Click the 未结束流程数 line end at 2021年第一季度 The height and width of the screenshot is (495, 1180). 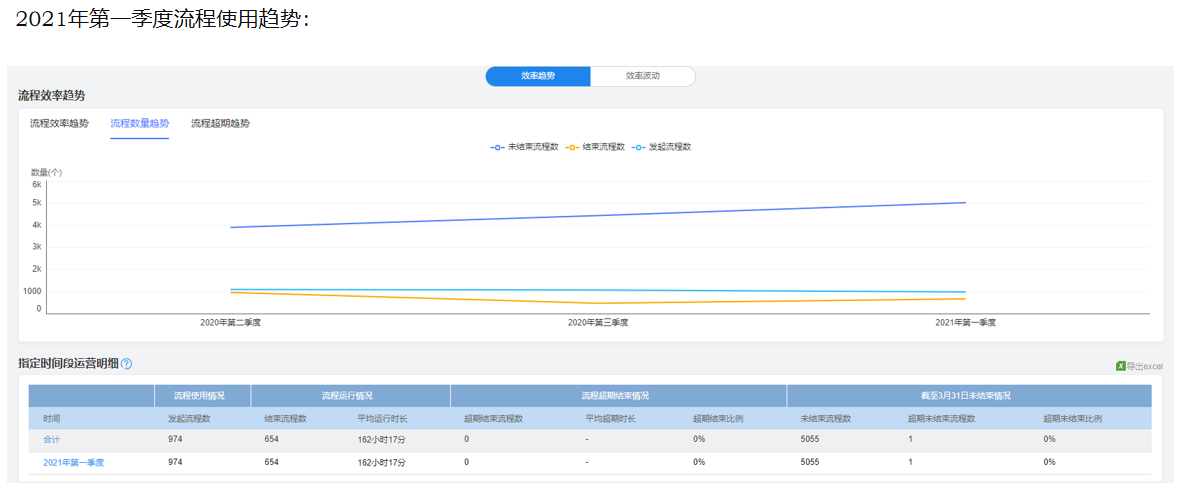click(966, 202)
